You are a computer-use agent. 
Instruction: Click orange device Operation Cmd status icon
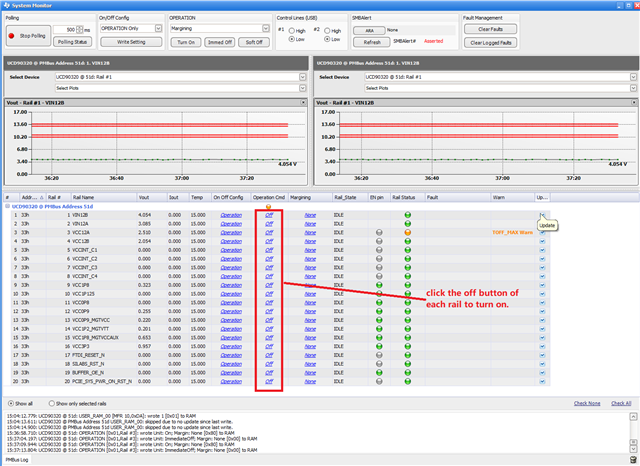268,207
